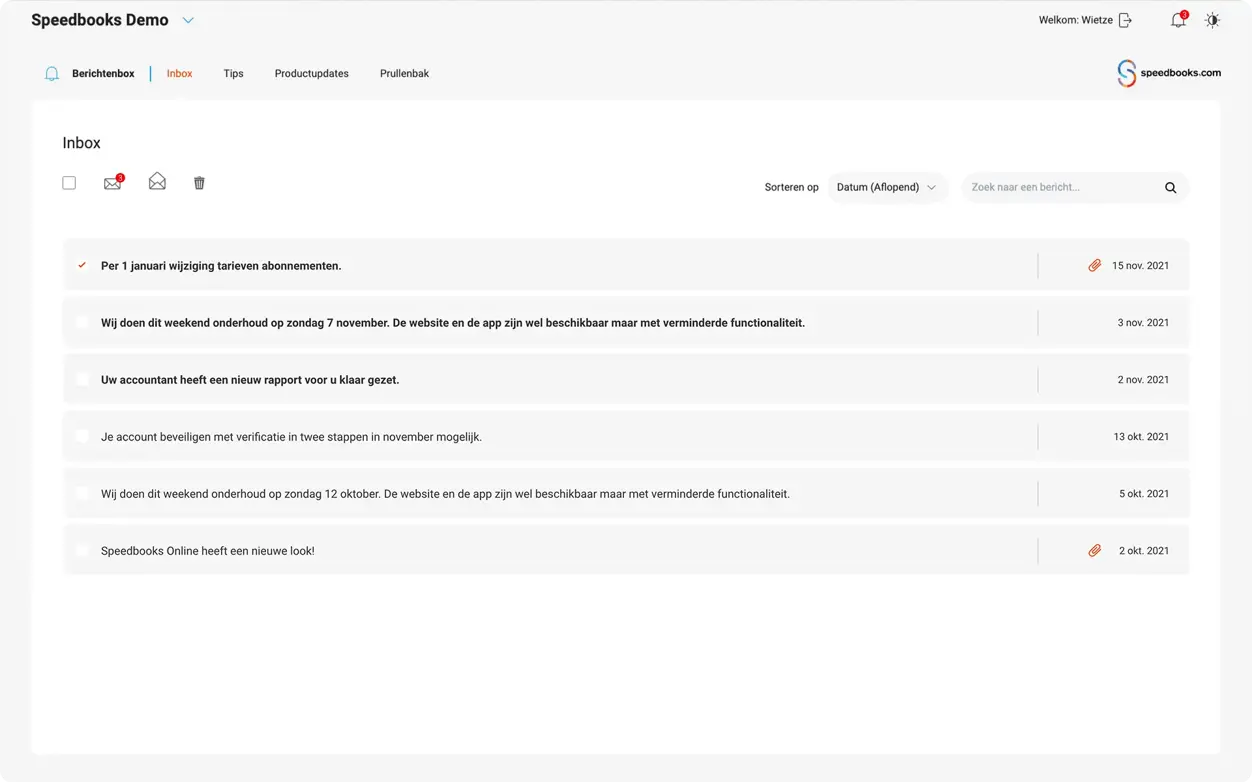The width and height of the screenshot is (1252, 782).
Task: Click the Zoek naar een bericht field
Action: 1060,187
